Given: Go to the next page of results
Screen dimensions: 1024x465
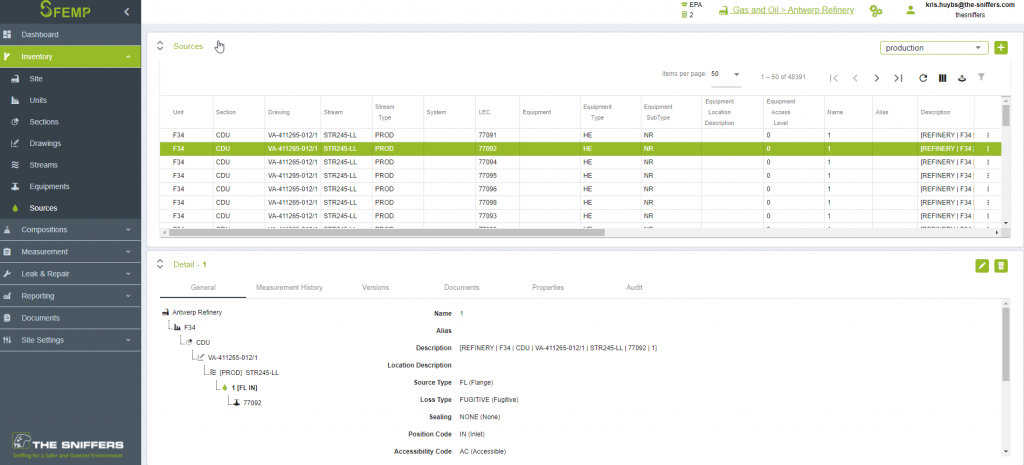Looking at the screenshot, I should pyautogui.click(x=876, y=78).
